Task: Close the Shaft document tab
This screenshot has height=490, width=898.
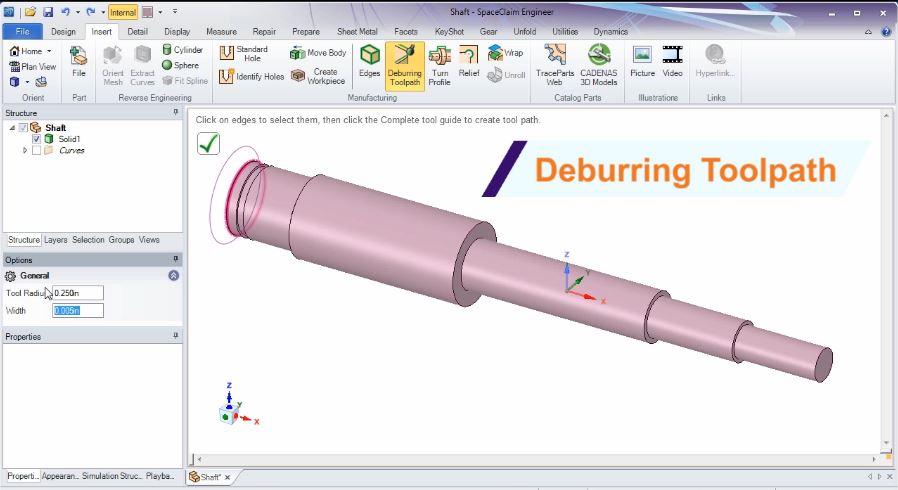Action: tap(227, 477)
